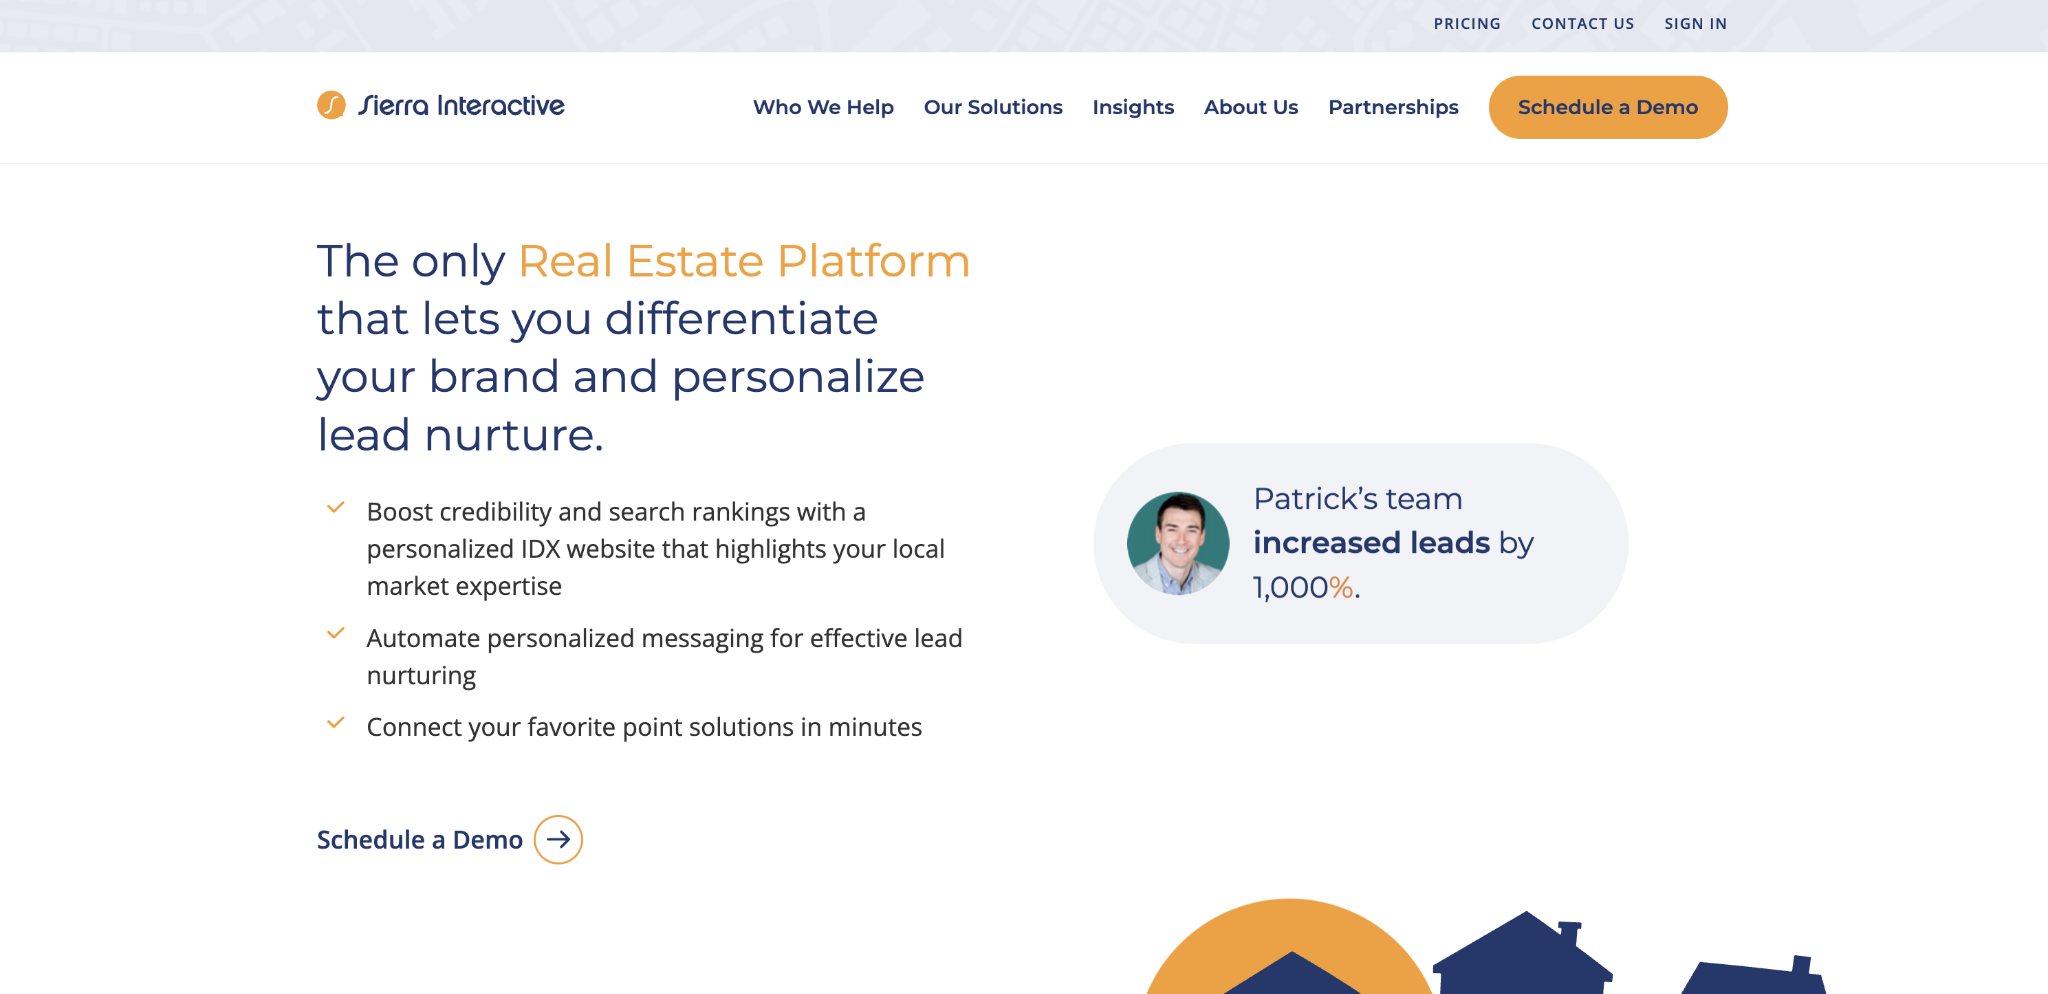This screenshot has height=994, width=2048.
Task: Open the Our Solutions menu
Action: coord(993,107)
